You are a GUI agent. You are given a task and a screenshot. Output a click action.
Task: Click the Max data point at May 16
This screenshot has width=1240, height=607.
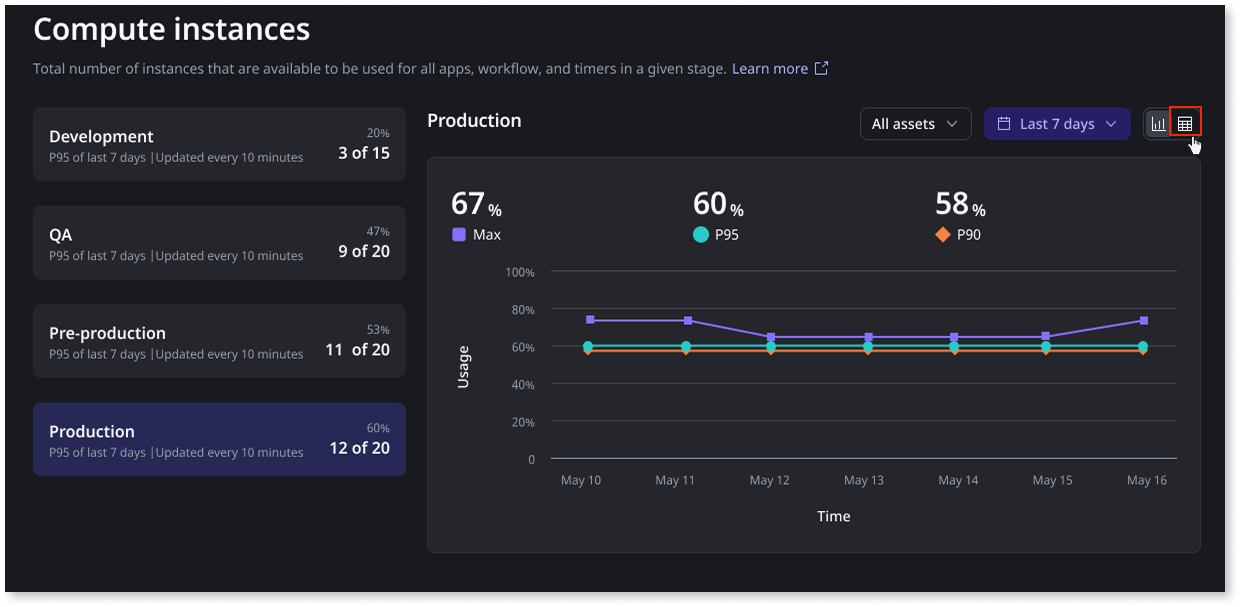click(1143, 321)
